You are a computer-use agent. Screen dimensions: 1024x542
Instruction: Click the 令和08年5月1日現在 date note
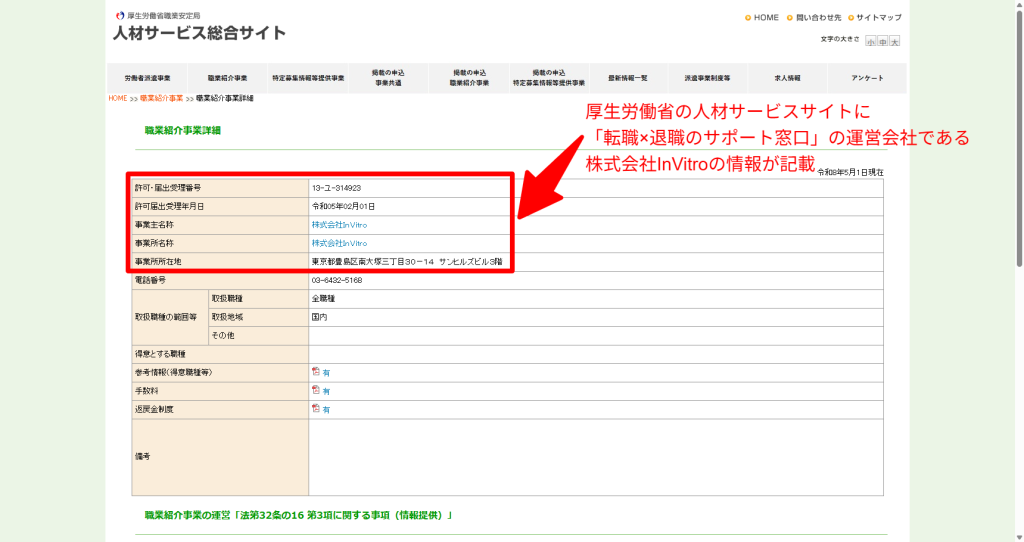pos(850,172)
